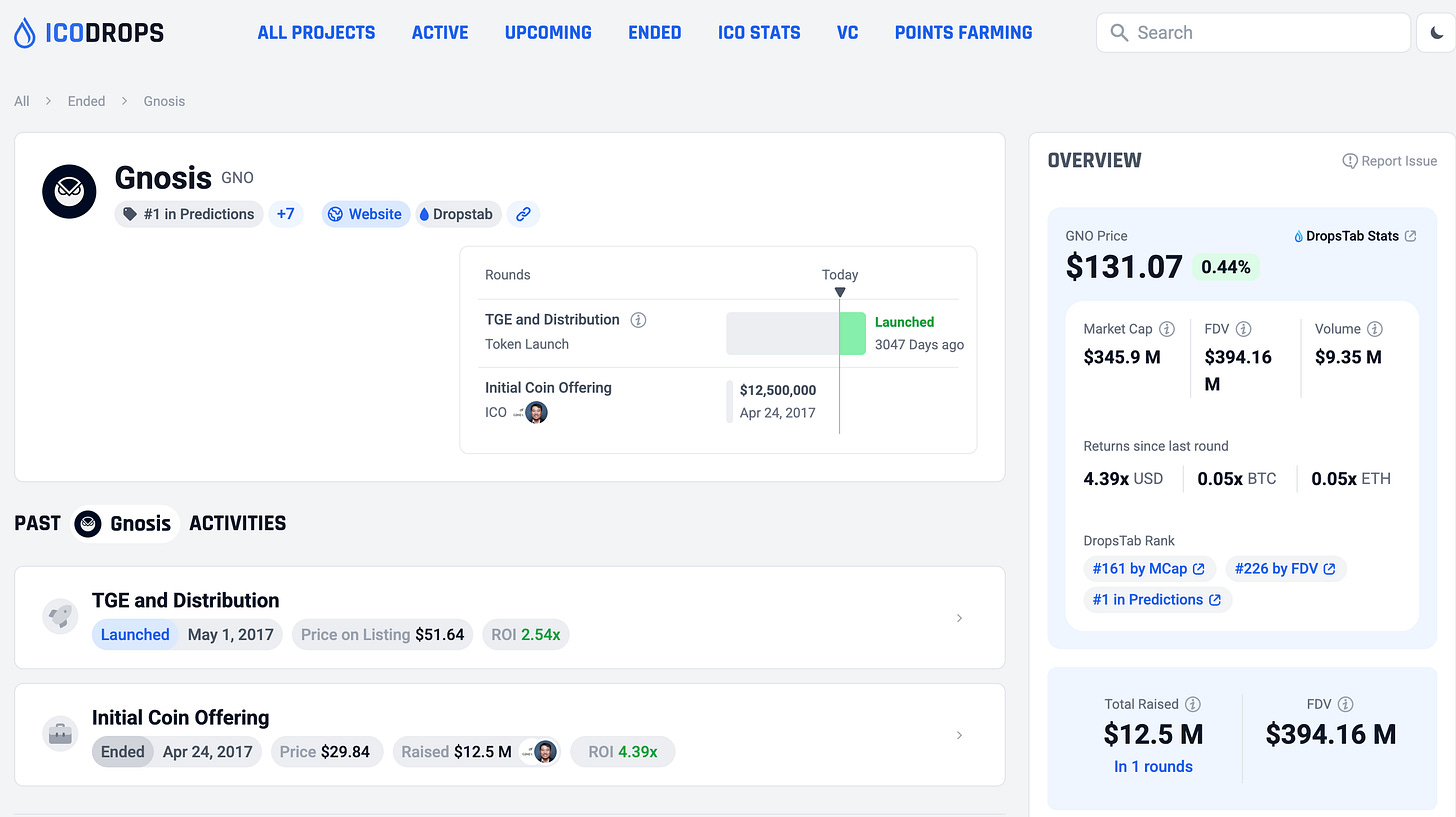Click the Ended status badge
This screenshot has height=817, width=1456.
click(x=123, y=752)
